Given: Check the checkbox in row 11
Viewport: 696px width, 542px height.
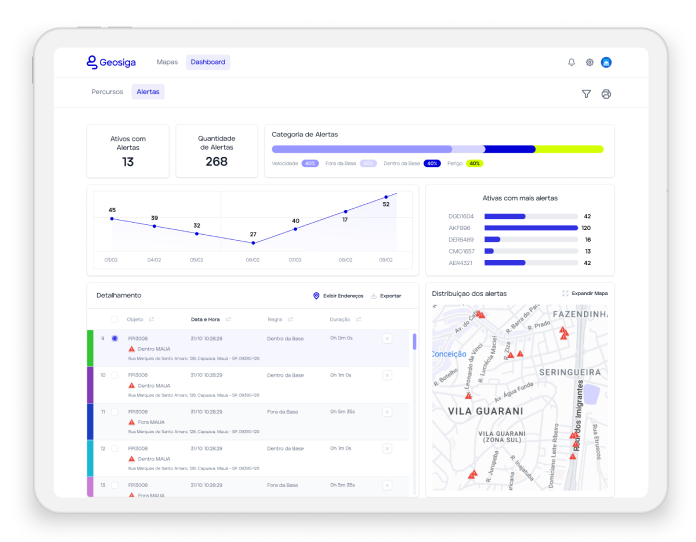Looking at the screenshot, I should (x=115, y=412).
